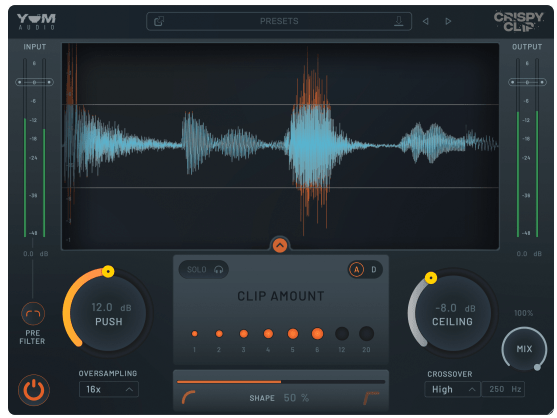Click the output 0.0 dB value
The height and width of the screenshot is (418, 557).
[529, 254]
